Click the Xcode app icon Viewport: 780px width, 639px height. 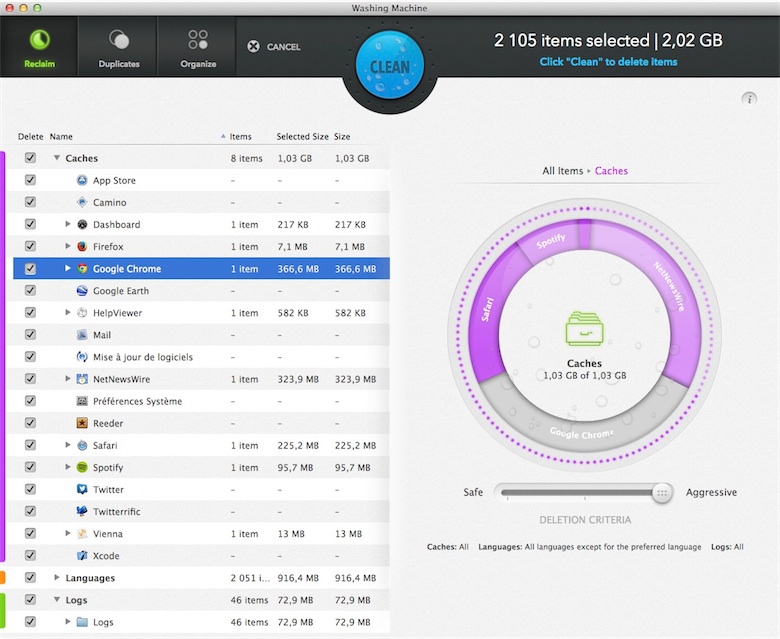pos(82,555)
